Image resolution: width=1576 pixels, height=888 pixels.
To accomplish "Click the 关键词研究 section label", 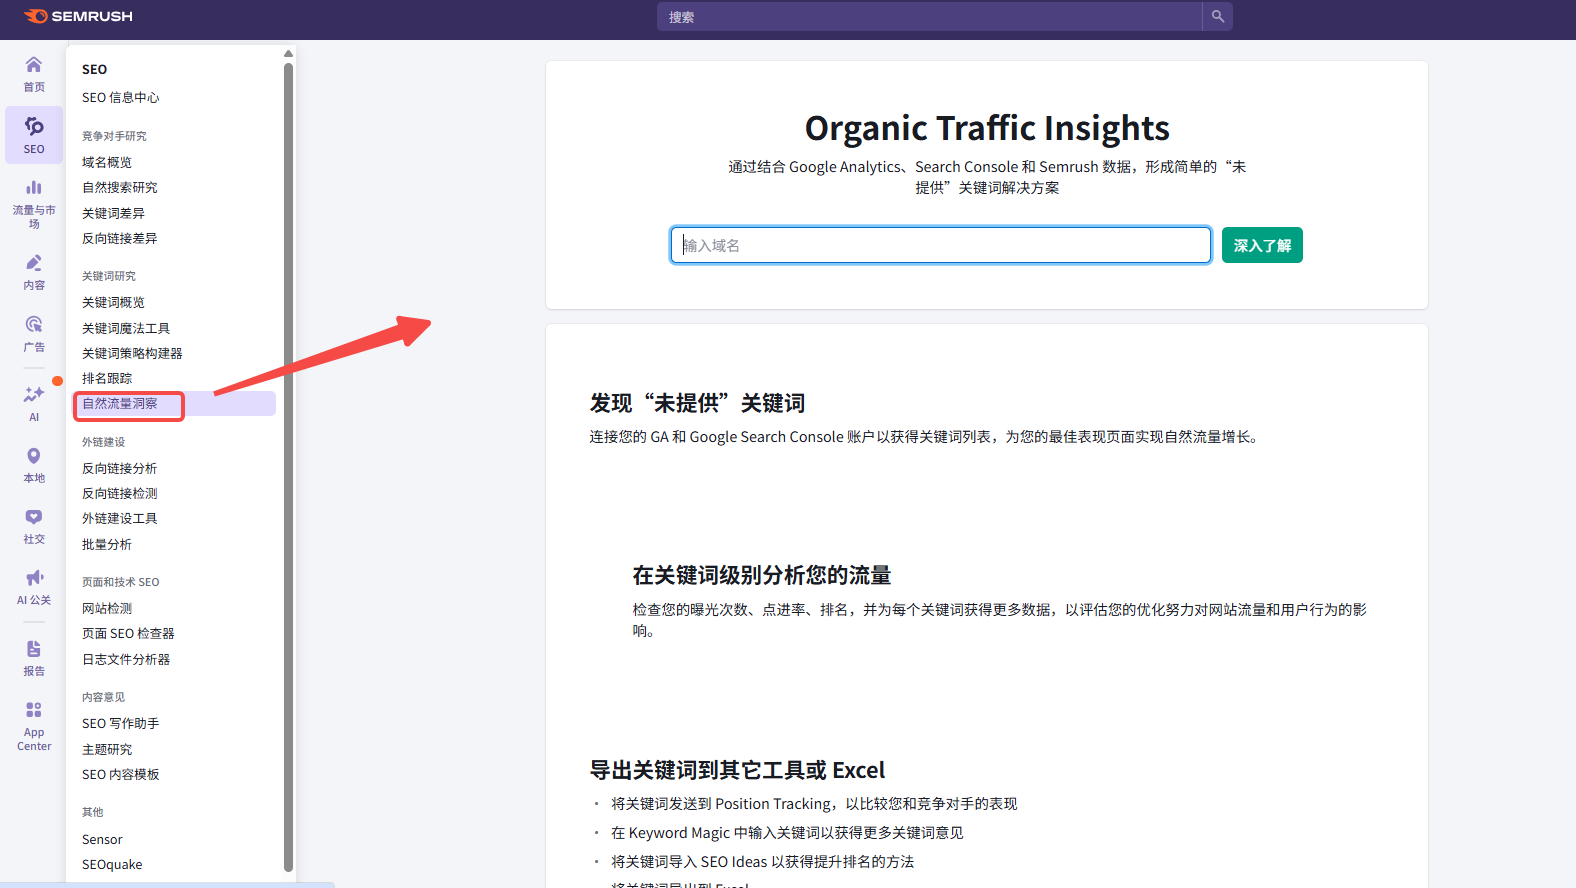I will click(x=109, y=276).
